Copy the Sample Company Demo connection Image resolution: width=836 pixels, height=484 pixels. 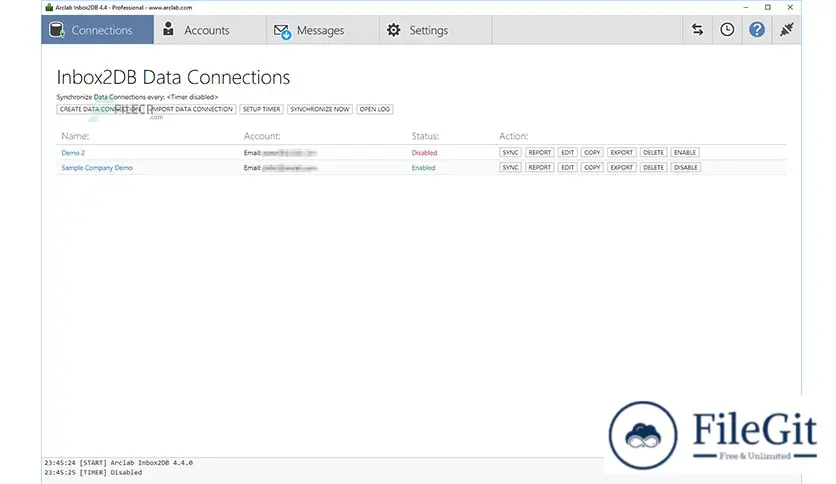point(592,167)
